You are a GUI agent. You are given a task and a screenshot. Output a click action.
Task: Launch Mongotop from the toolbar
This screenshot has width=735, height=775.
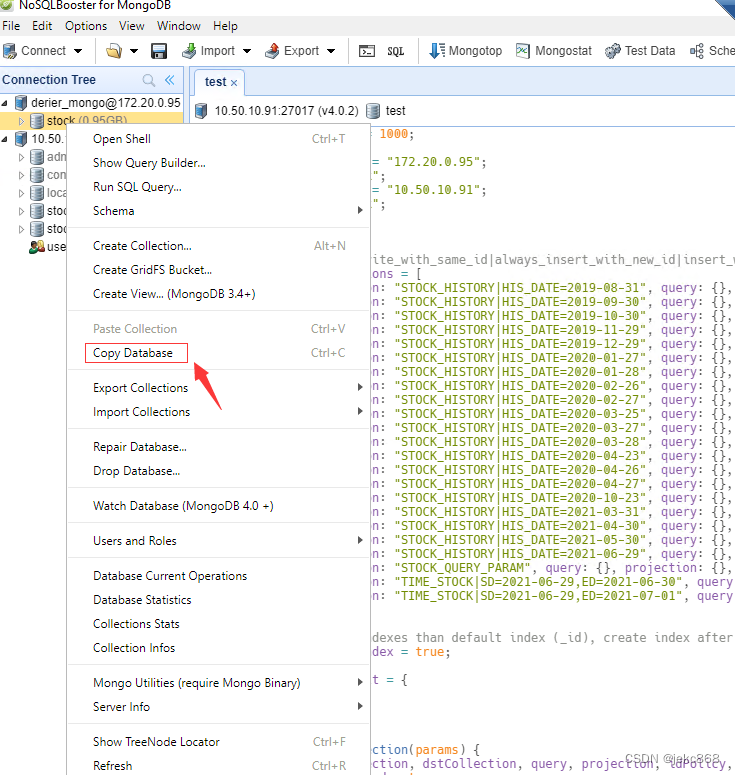pyautogui.click(x=465, y=51)
